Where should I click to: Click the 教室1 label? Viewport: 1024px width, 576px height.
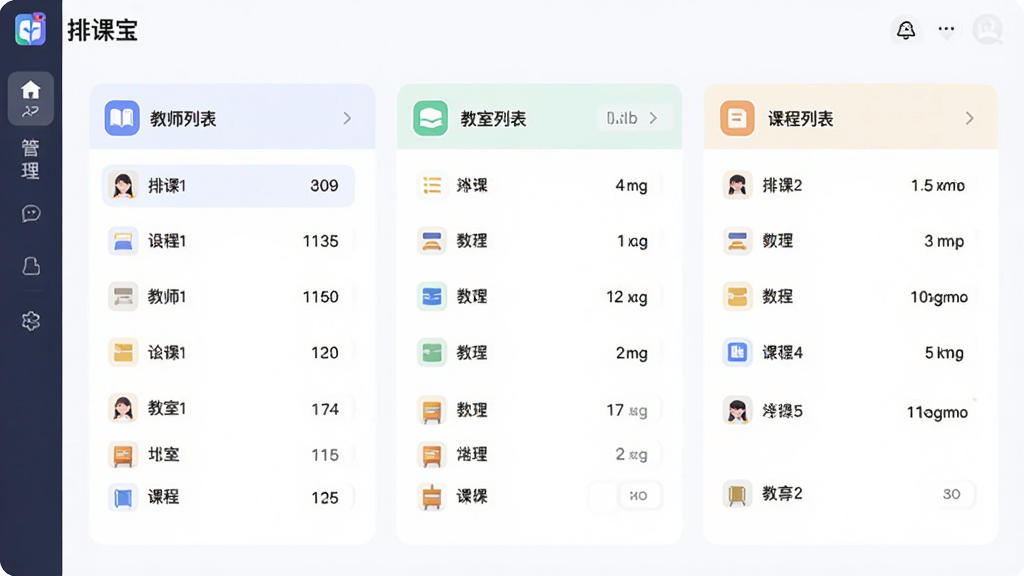coord(167,409)
